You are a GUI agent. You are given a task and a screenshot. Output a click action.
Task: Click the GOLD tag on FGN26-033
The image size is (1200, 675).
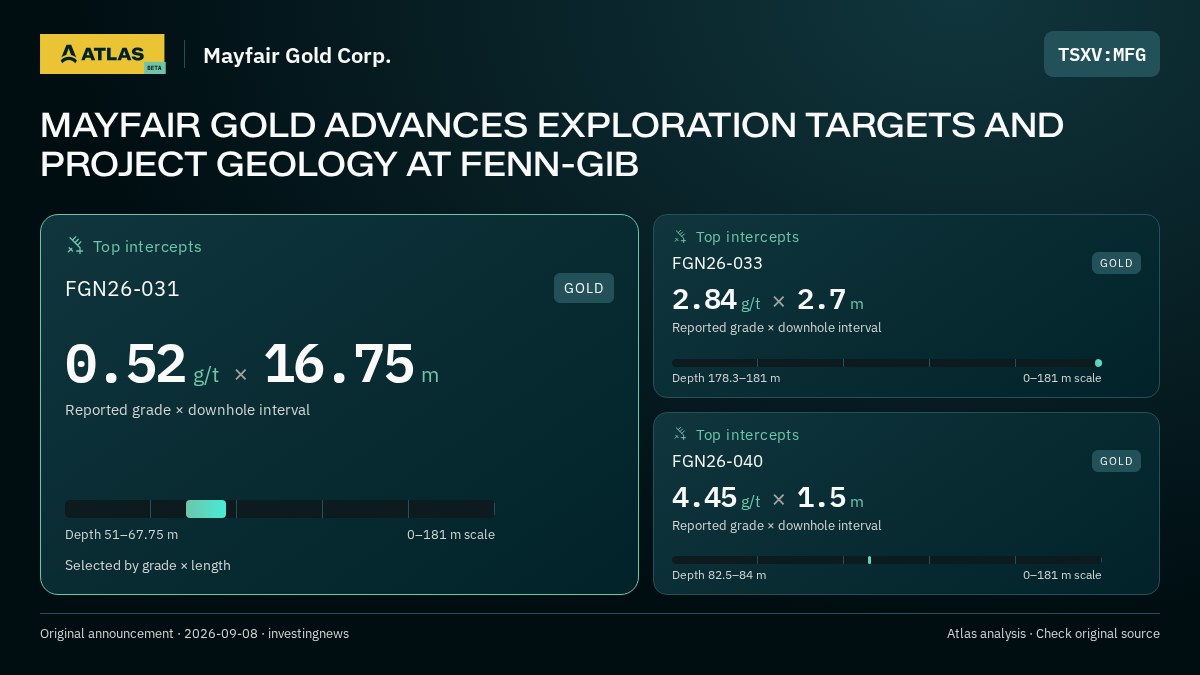click(x=1116, y=263)
